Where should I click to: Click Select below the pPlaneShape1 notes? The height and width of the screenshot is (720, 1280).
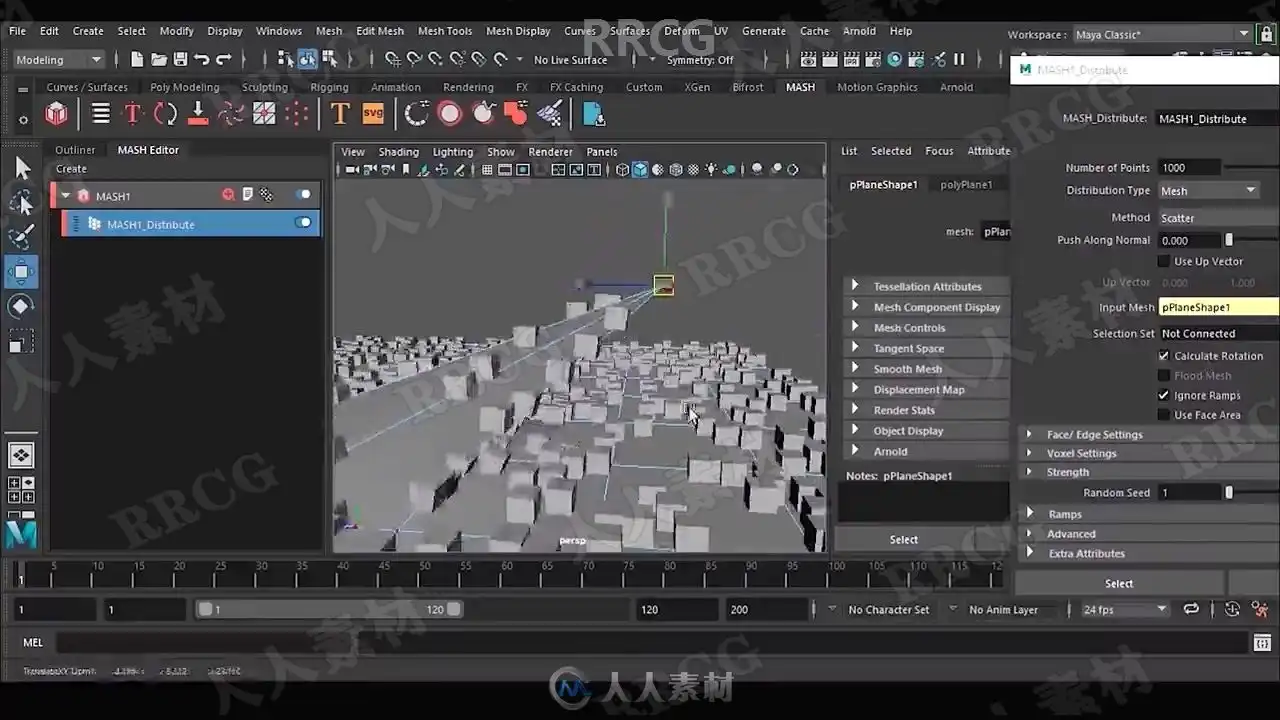click(x=904, y=540)
